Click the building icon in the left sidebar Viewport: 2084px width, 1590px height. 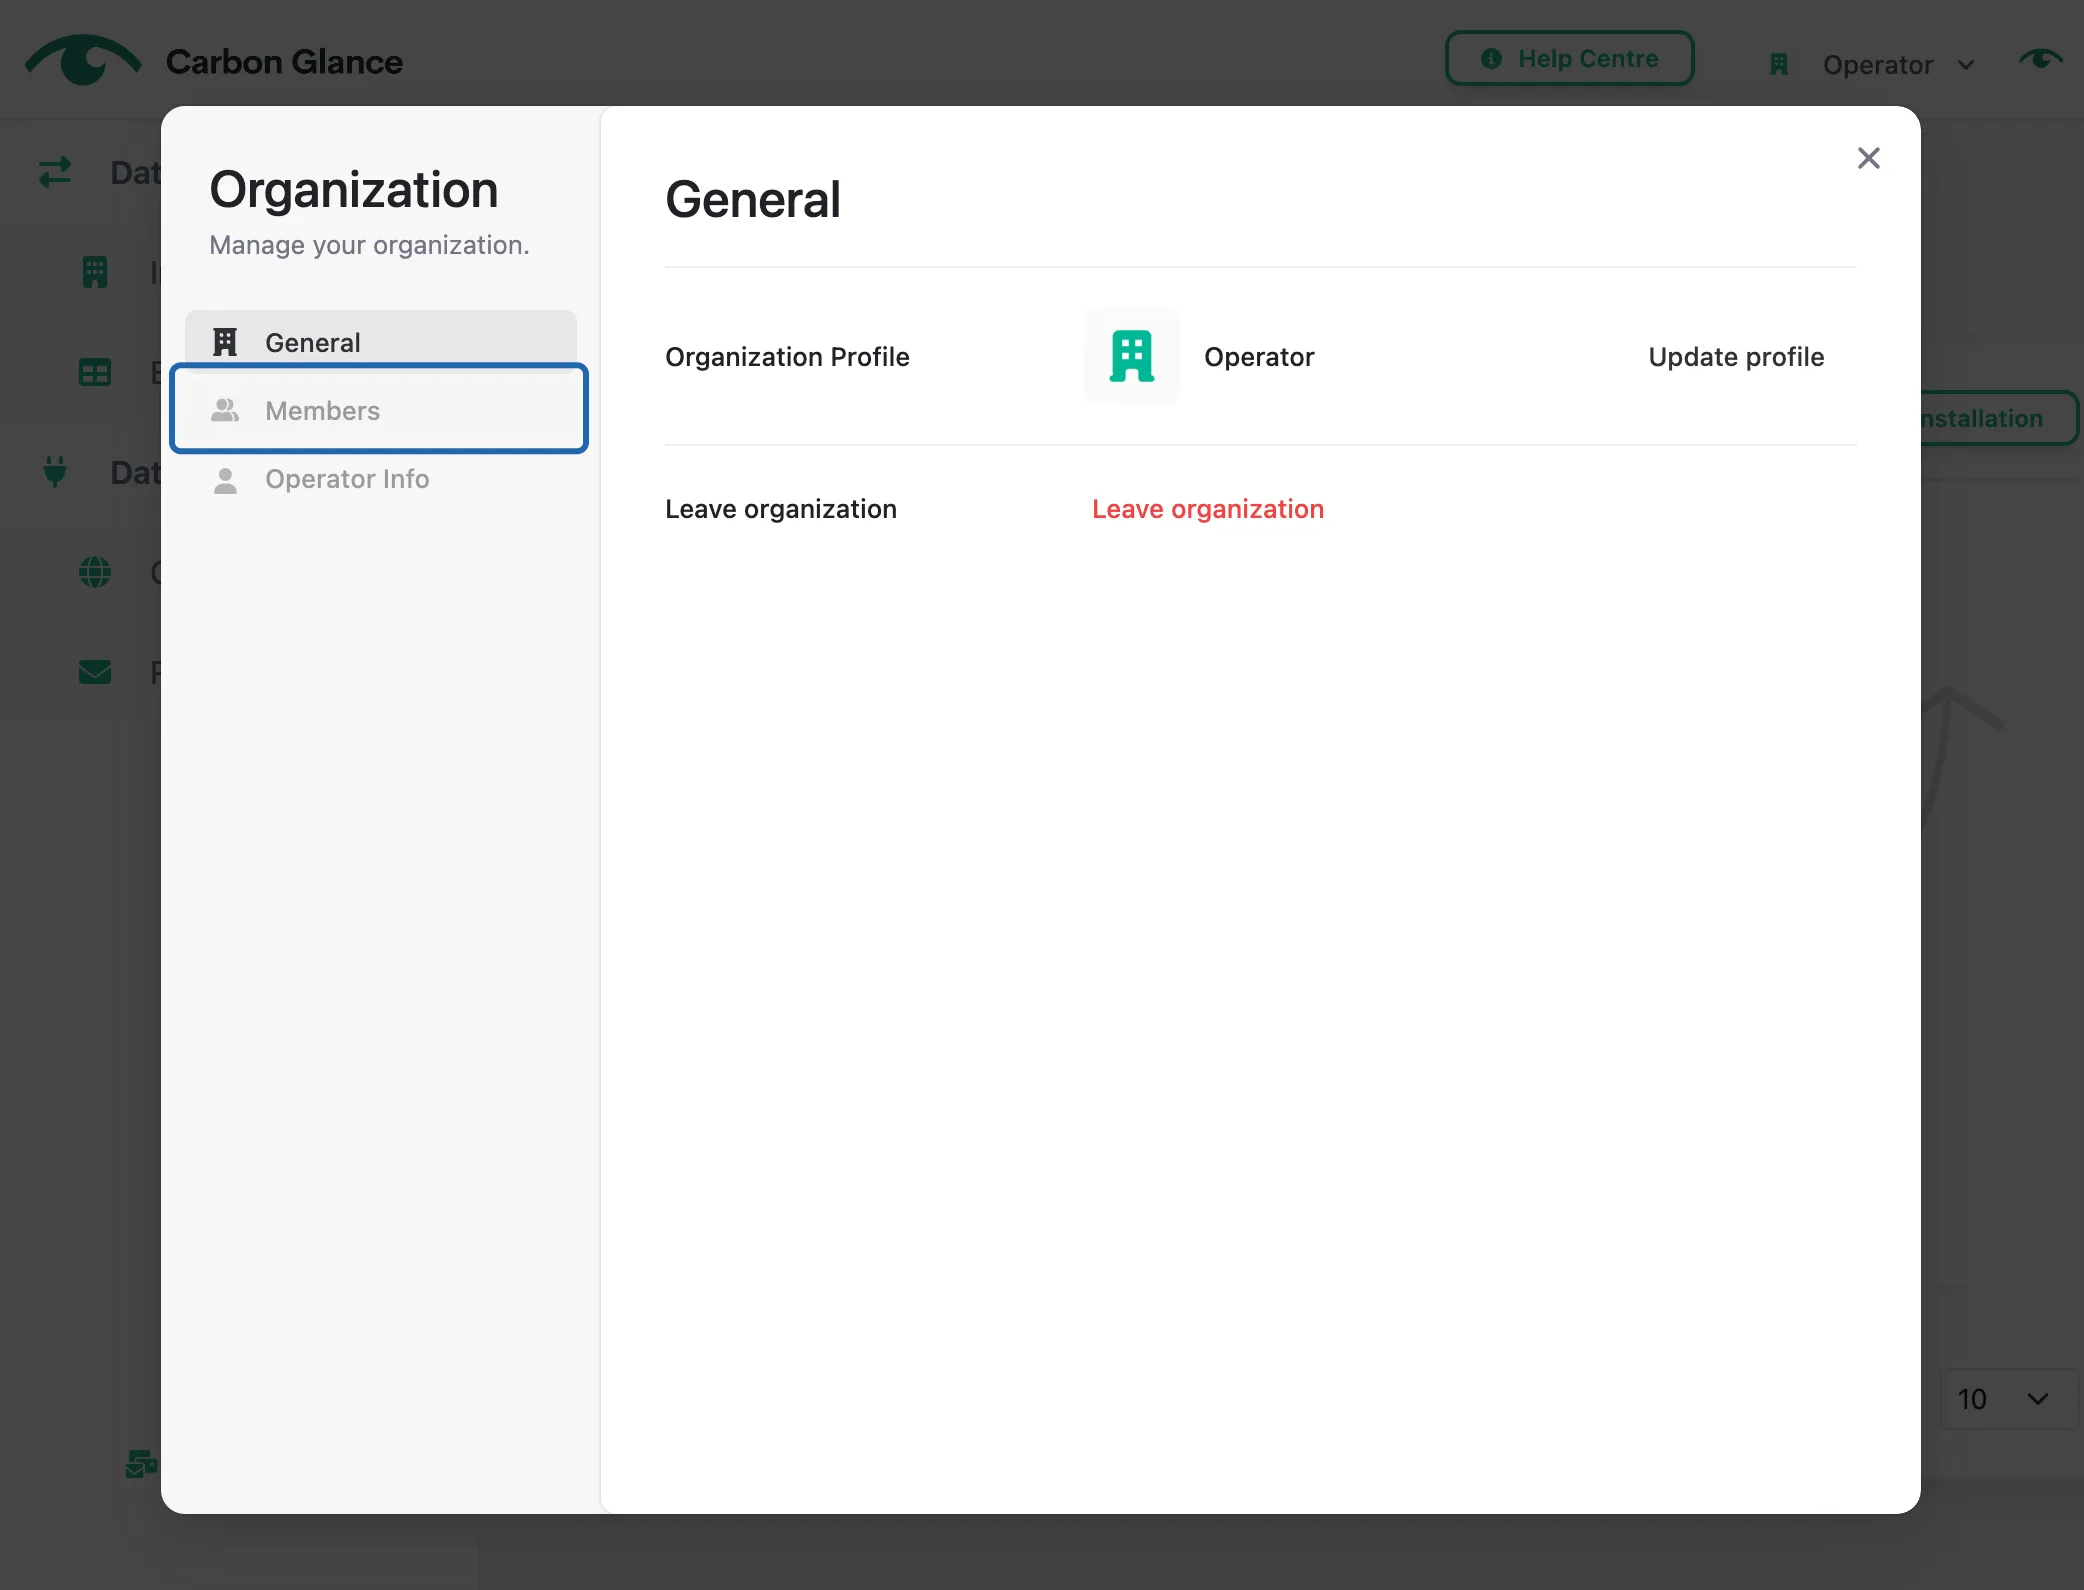coord(95,272)
